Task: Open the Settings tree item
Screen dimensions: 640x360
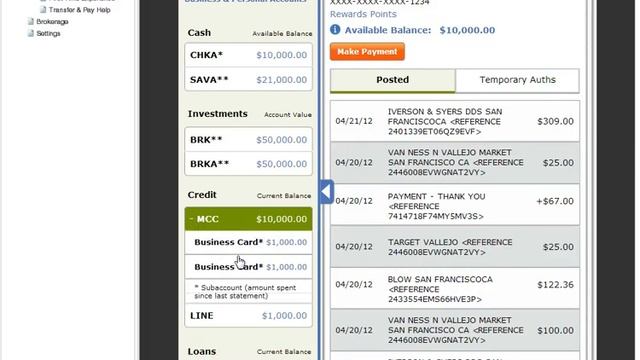Action: [x=48, y=33]
